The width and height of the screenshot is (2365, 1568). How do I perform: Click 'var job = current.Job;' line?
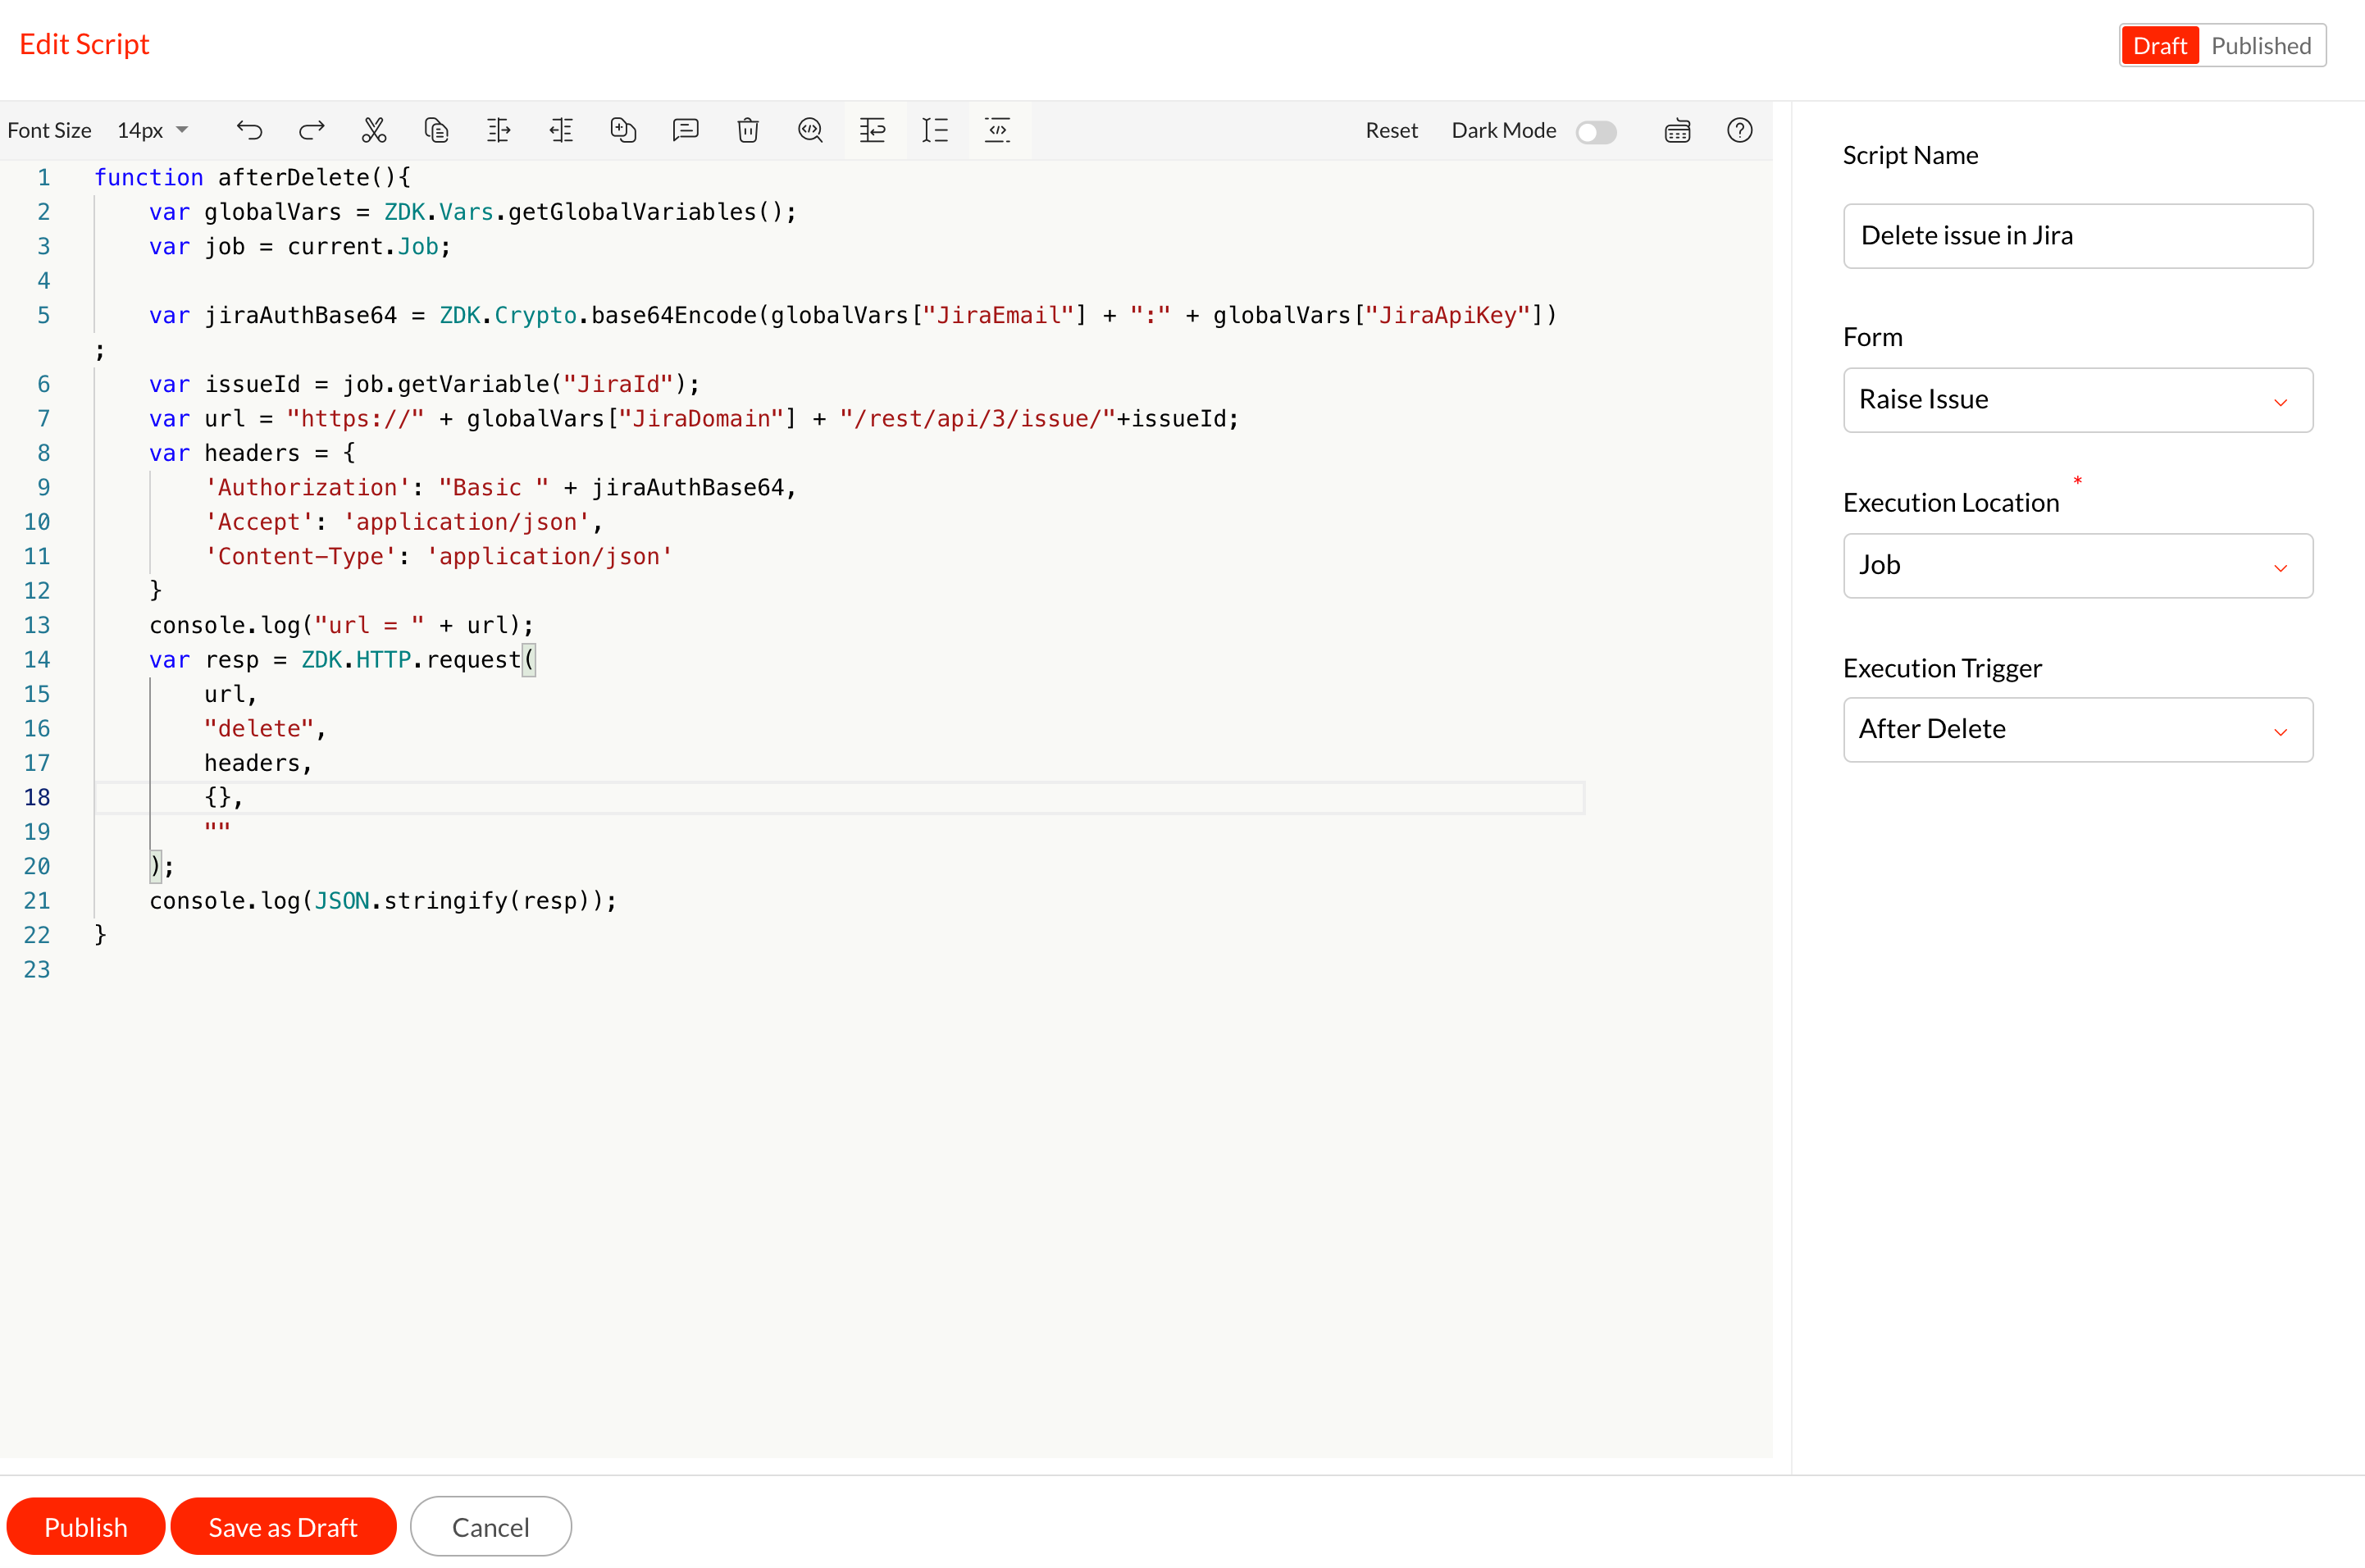pyautogui.click(x=300, y=246)
